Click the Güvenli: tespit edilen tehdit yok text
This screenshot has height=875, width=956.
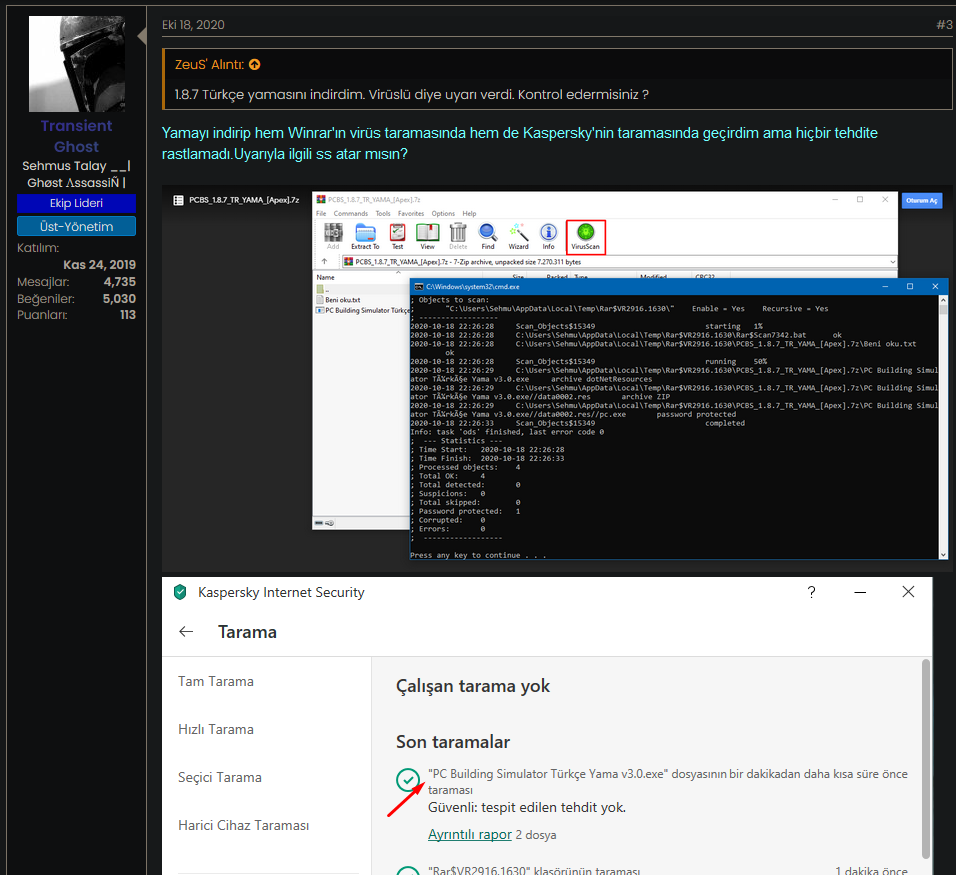coord(527,807)
